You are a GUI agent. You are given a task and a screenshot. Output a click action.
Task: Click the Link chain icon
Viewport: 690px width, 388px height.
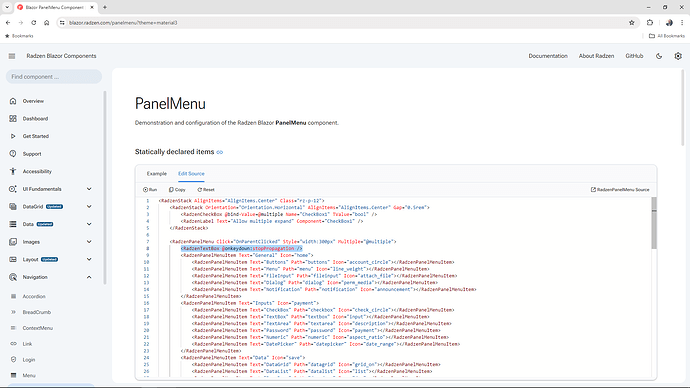tap(13, 344)
